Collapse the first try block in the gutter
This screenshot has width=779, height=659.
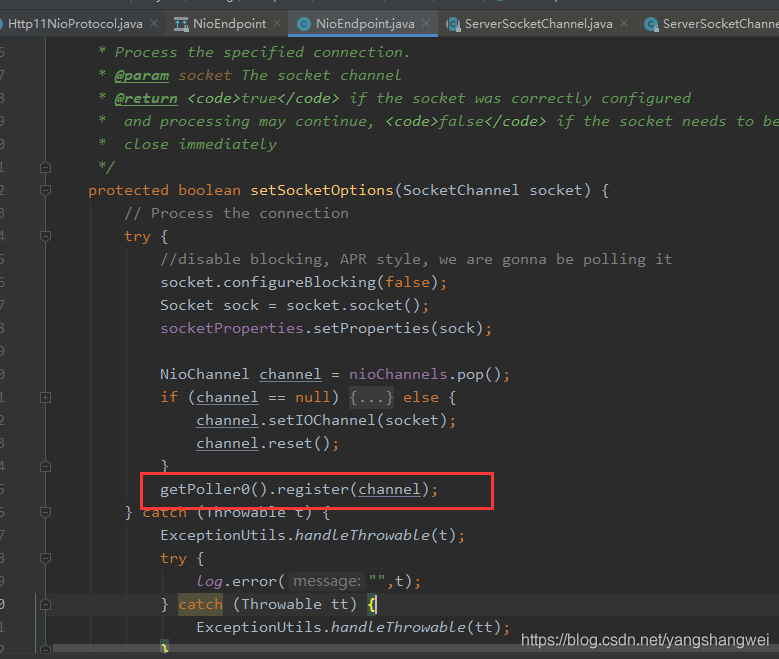point(44,236)
